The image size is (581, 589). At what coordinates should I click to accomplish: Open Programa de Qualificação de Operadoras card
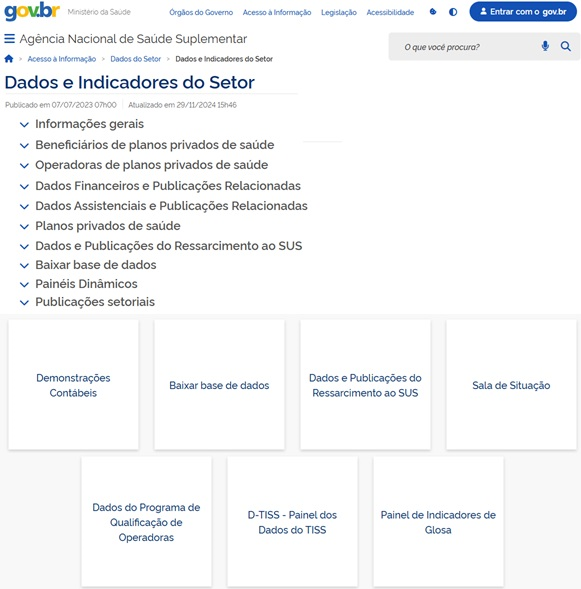coord(146,522)
